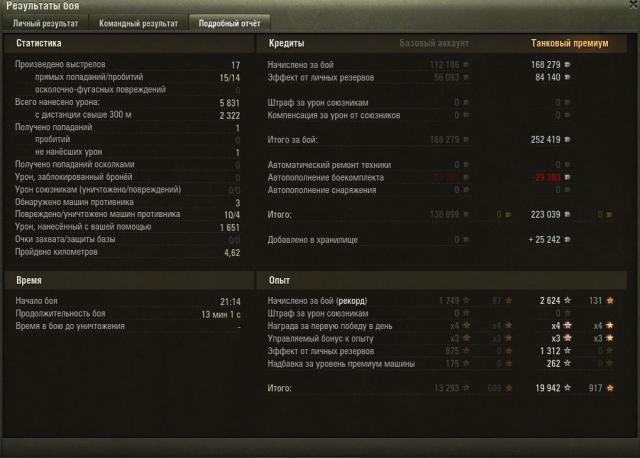The image size is (640, 458).
Task: Click credits icon beside + 25 242
Action: pos(567,240)
